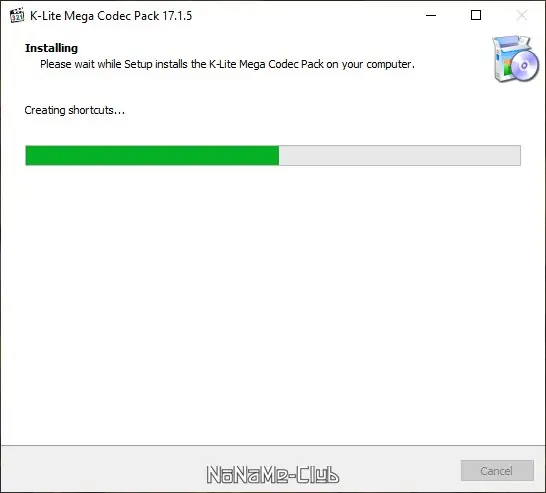Image resolution: width=546 pixels, height=493 pixels.
Task: Minimize the K-Lite installer window
Action: (431, 15)
